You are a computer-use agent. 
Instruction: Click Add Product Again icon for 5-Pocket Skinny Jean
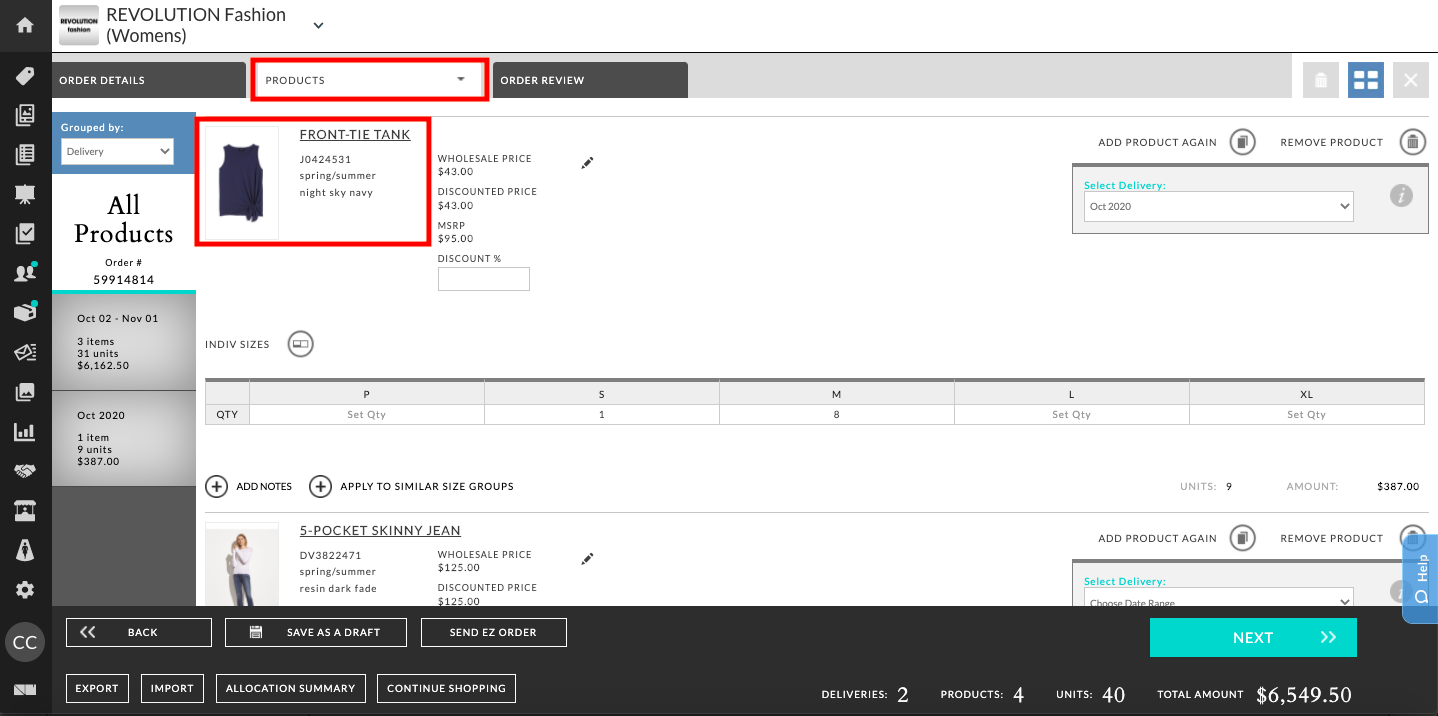point(1242,538)
